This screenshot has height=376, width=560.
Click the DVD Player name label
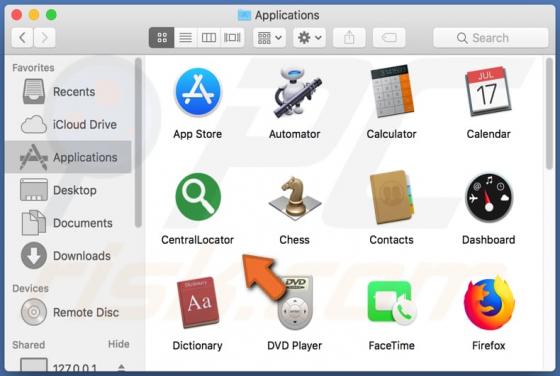click(x=295, y=346)
